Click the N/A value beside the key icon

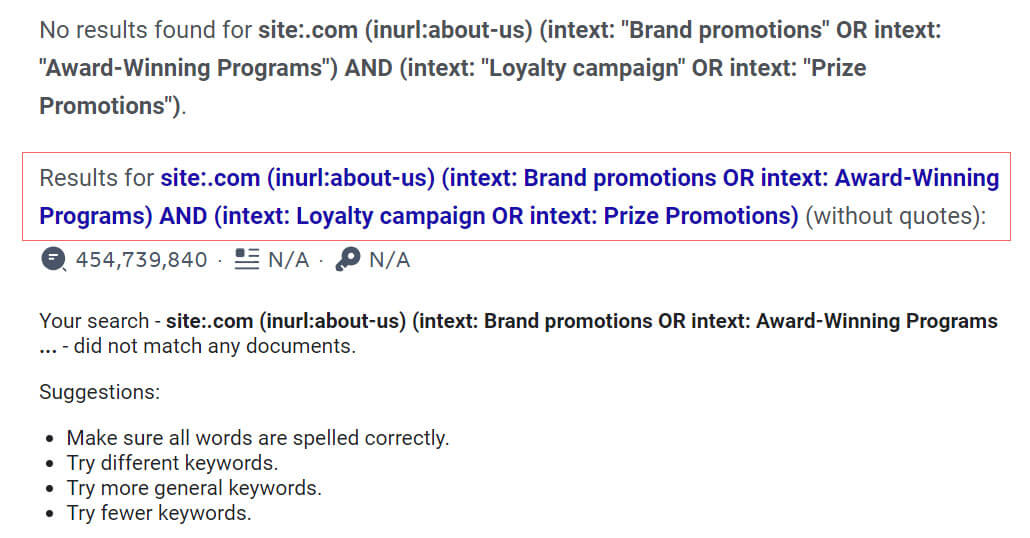[389, 260]
